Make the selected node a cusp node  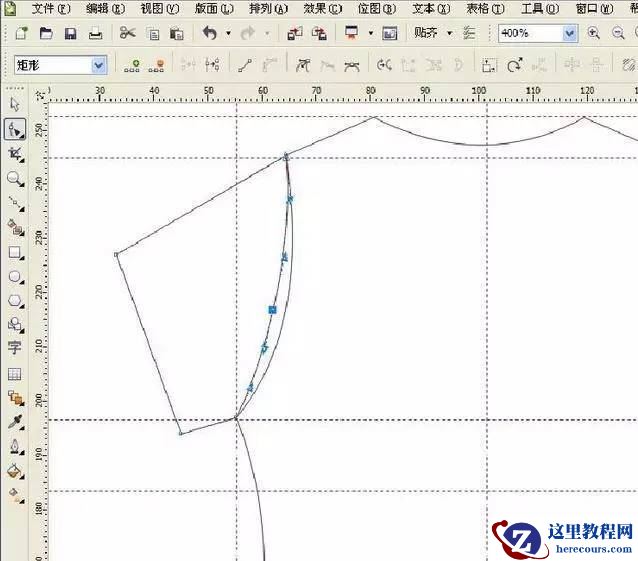(303, 65)
